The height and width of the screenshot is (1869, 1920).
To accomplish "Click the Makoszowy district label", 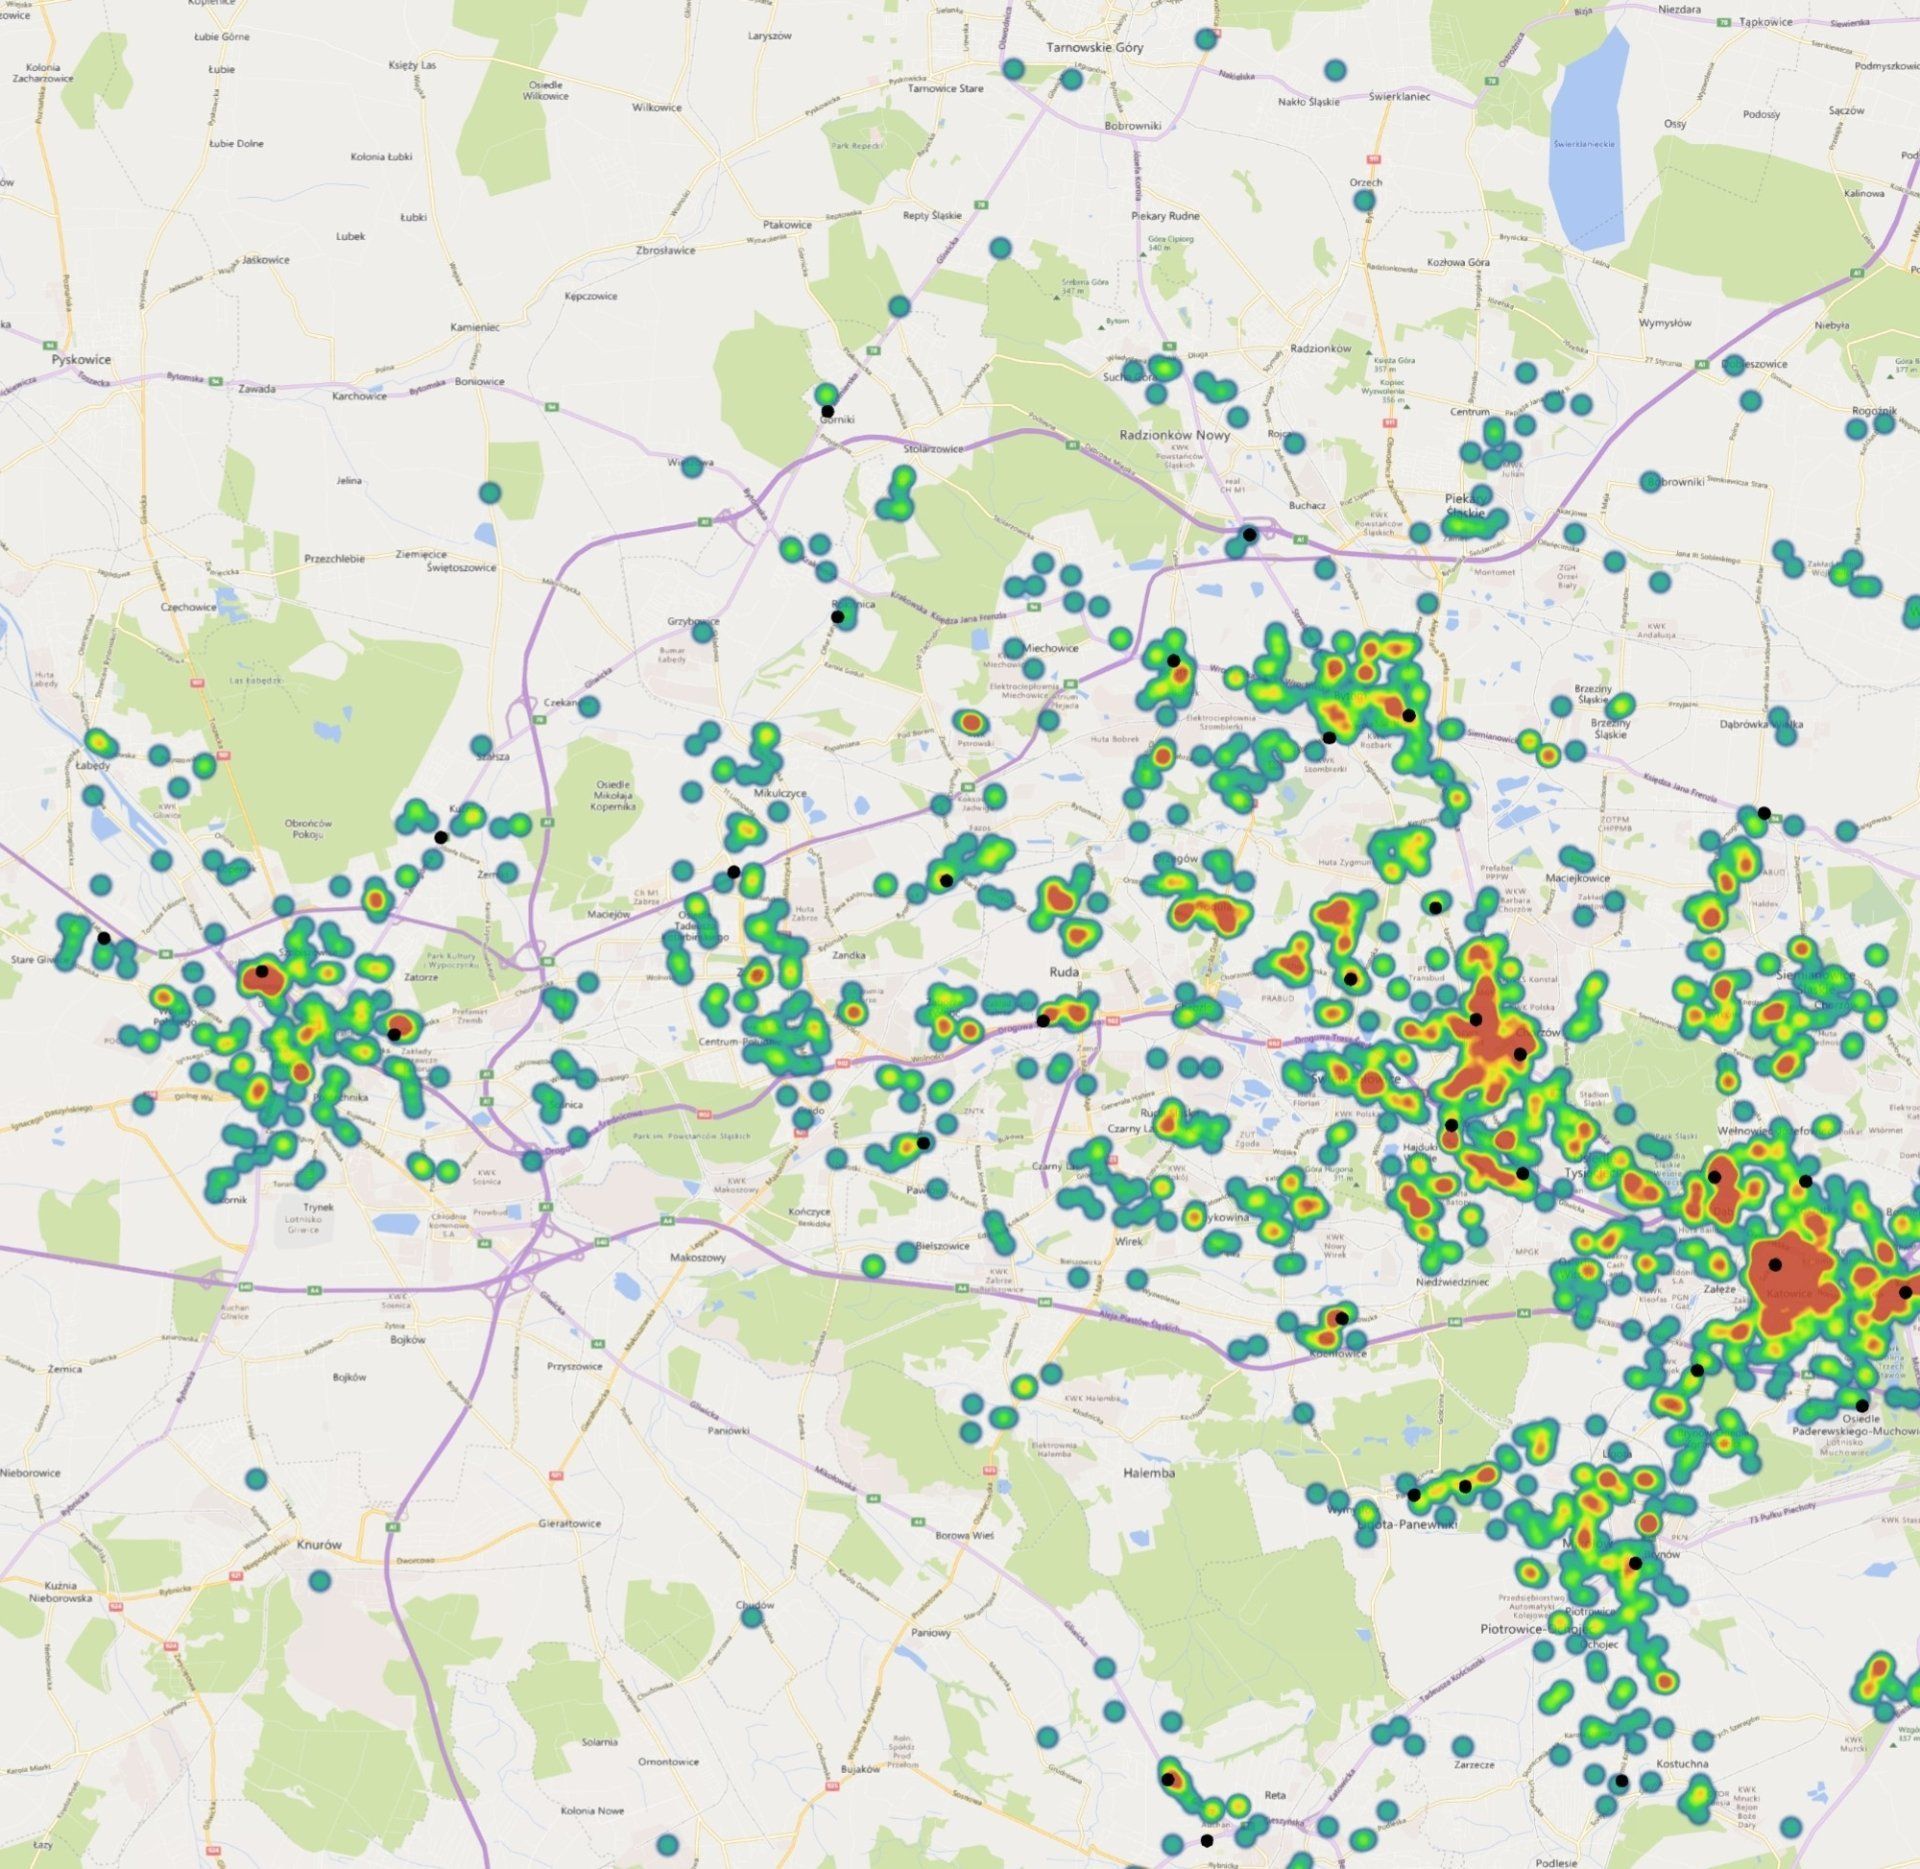I will [697, 1257].
